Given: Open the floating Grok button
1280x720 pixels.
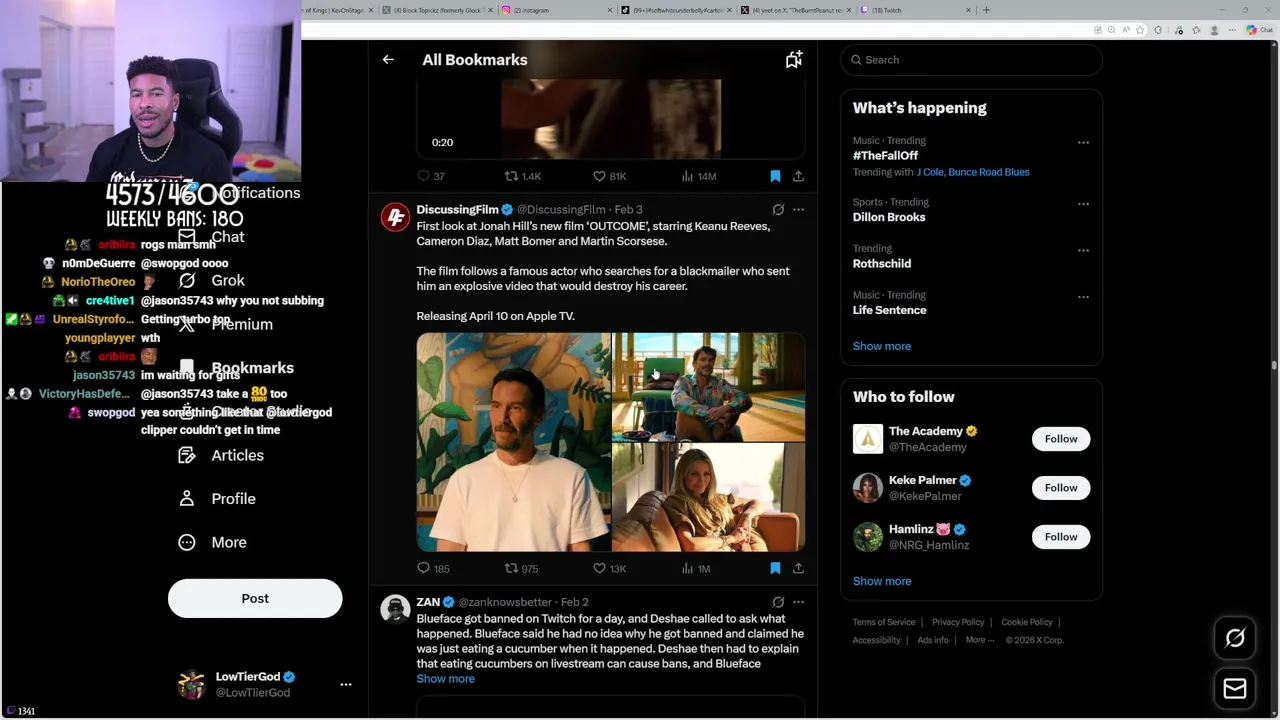Looking at the screenshot, I should 1235,638.
